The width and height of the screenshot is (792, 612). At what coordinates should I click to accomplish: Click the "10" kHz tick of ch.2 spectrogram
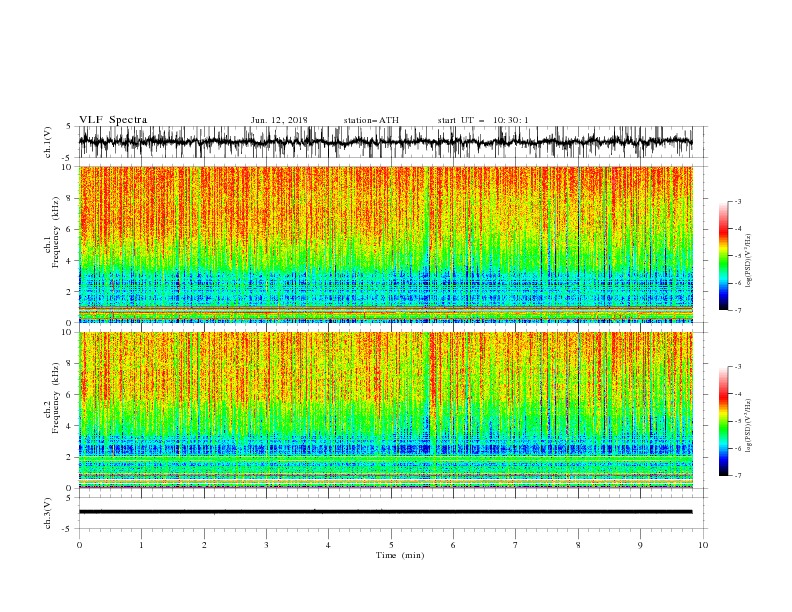(68, 332)
